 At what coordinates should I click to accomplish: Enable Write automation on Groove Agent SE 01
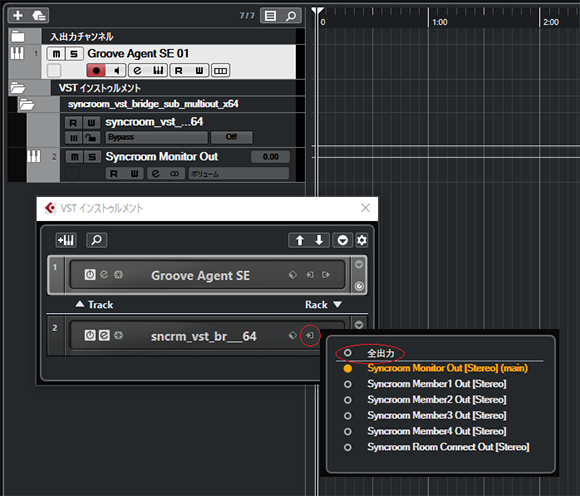pos(199,70)
